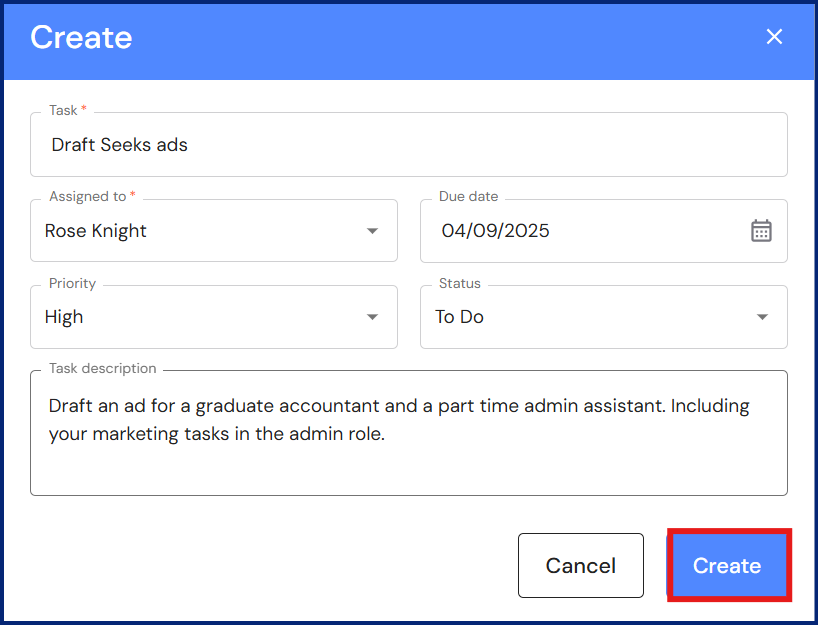Click the Due date field label
This screenshot has width=818, height=625.
(468, 197)
